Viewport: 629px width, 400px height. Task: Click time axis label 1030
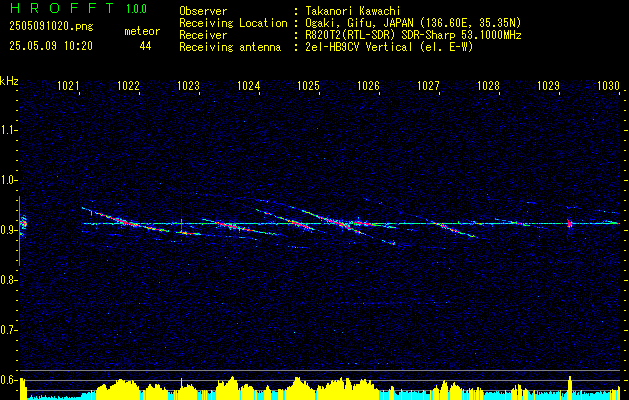(609, 86)
